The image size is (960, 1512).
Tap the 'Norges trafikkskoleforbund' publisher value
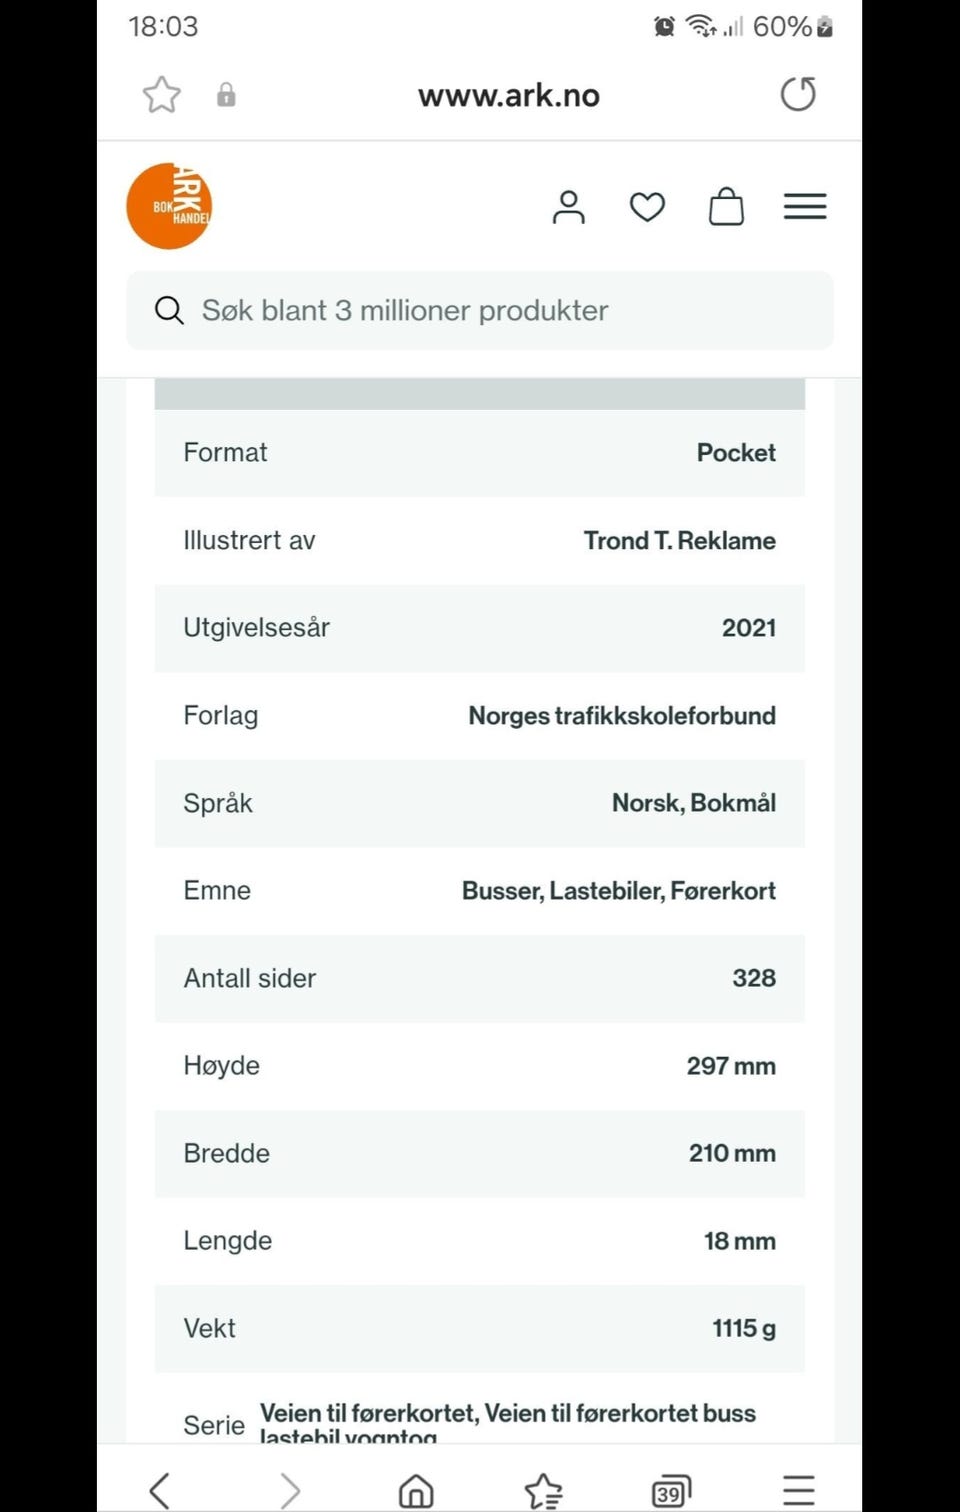point(622,715)
